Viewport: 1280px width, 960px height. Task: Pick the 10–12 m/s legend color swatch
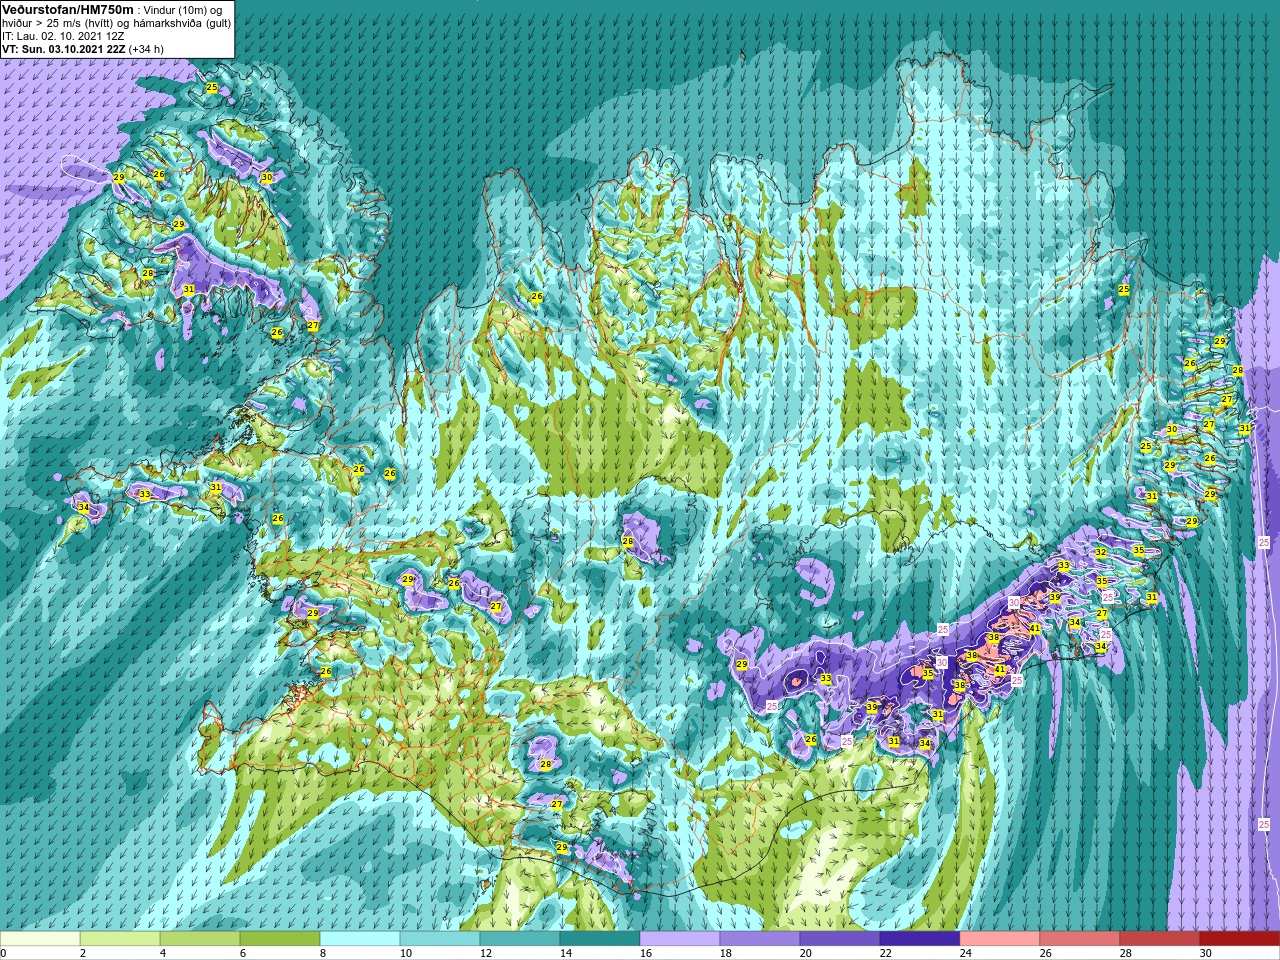440,939
